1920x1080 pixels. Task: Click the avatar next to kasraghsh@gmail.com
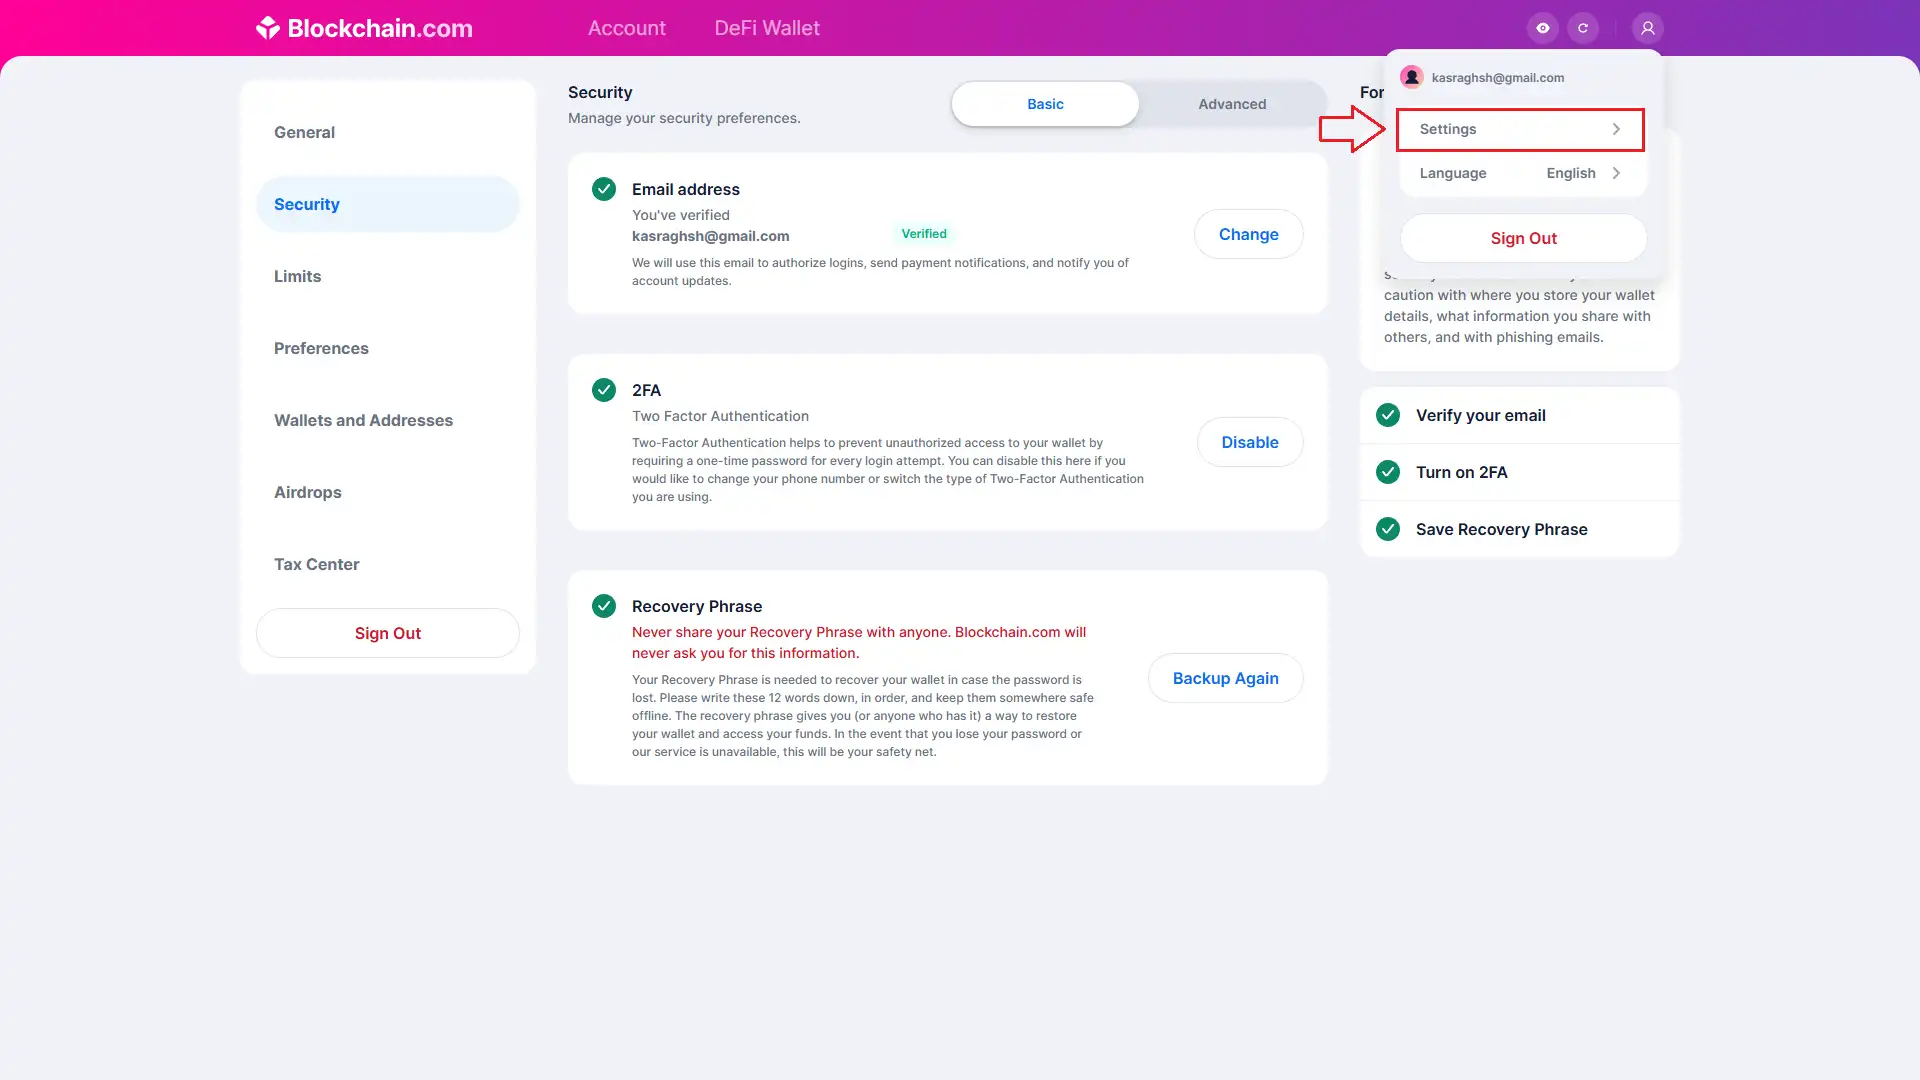1412,77
